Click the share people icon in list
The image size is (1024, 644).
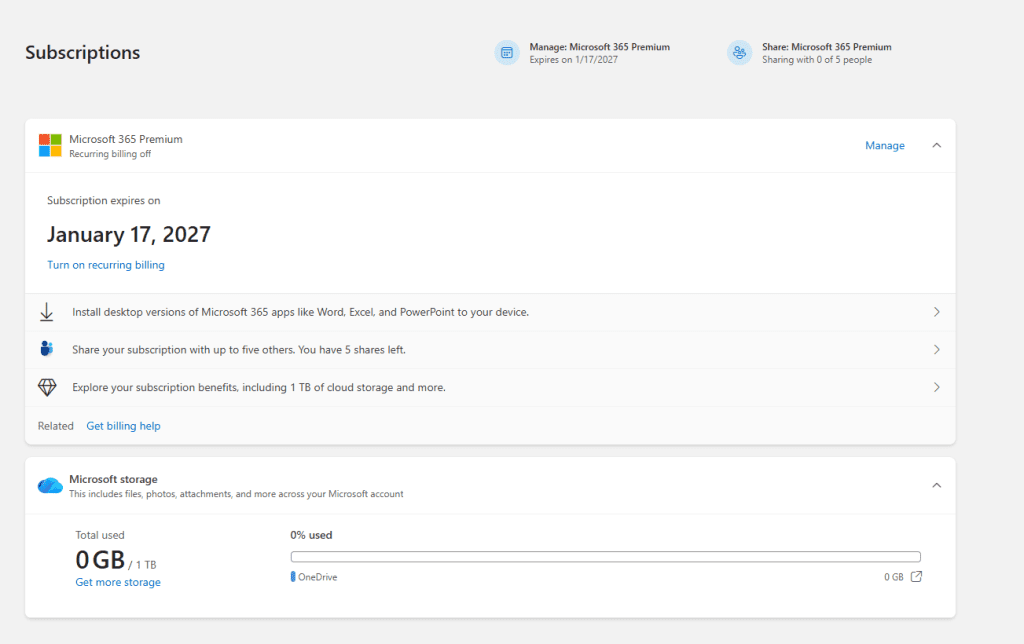point(47,349)
